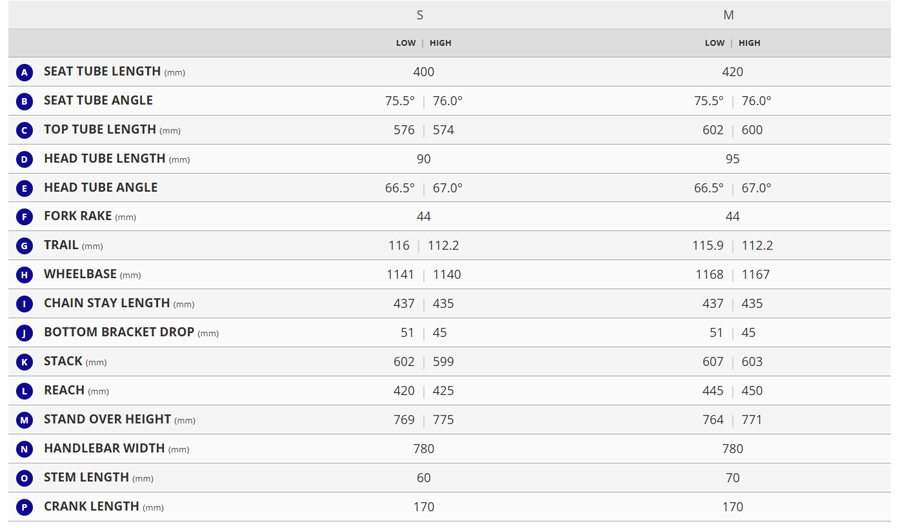Click the circled A seat tube length icon
The width and height of the screenshot is (900, 528).
(24, 72)
